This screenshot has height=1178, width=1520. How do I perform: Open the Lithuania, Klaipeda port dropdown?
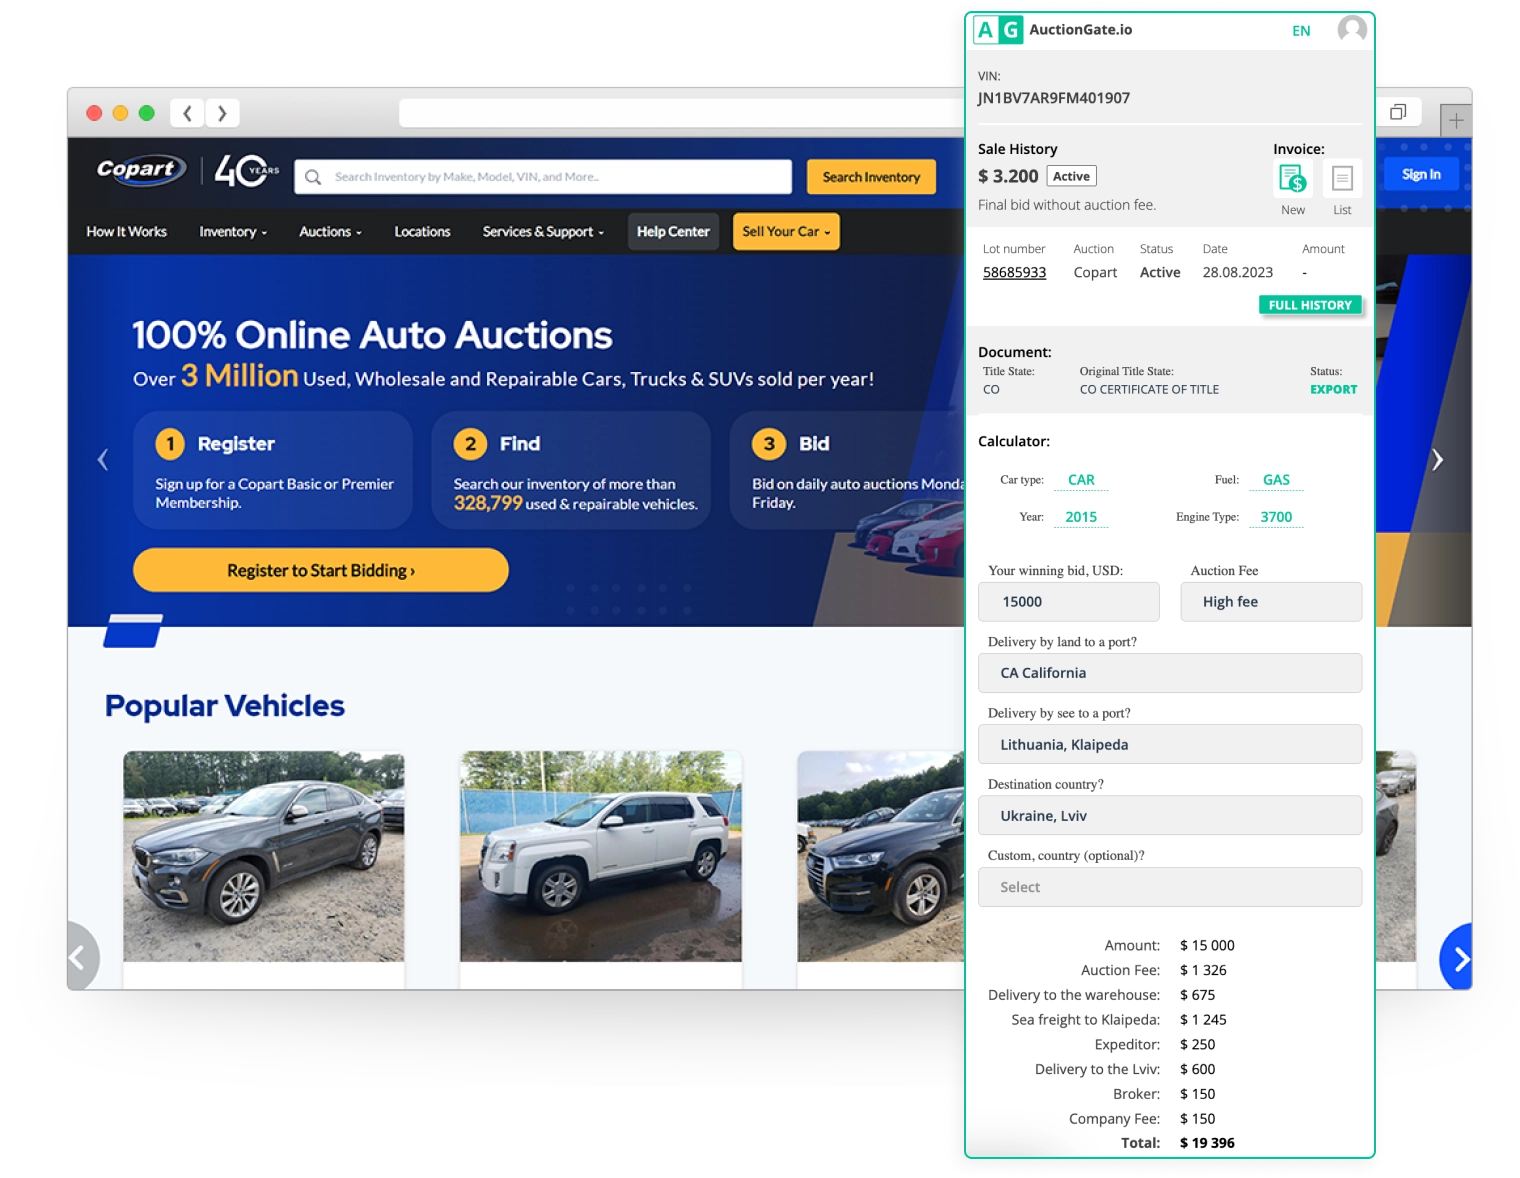tap(1170, 745)
